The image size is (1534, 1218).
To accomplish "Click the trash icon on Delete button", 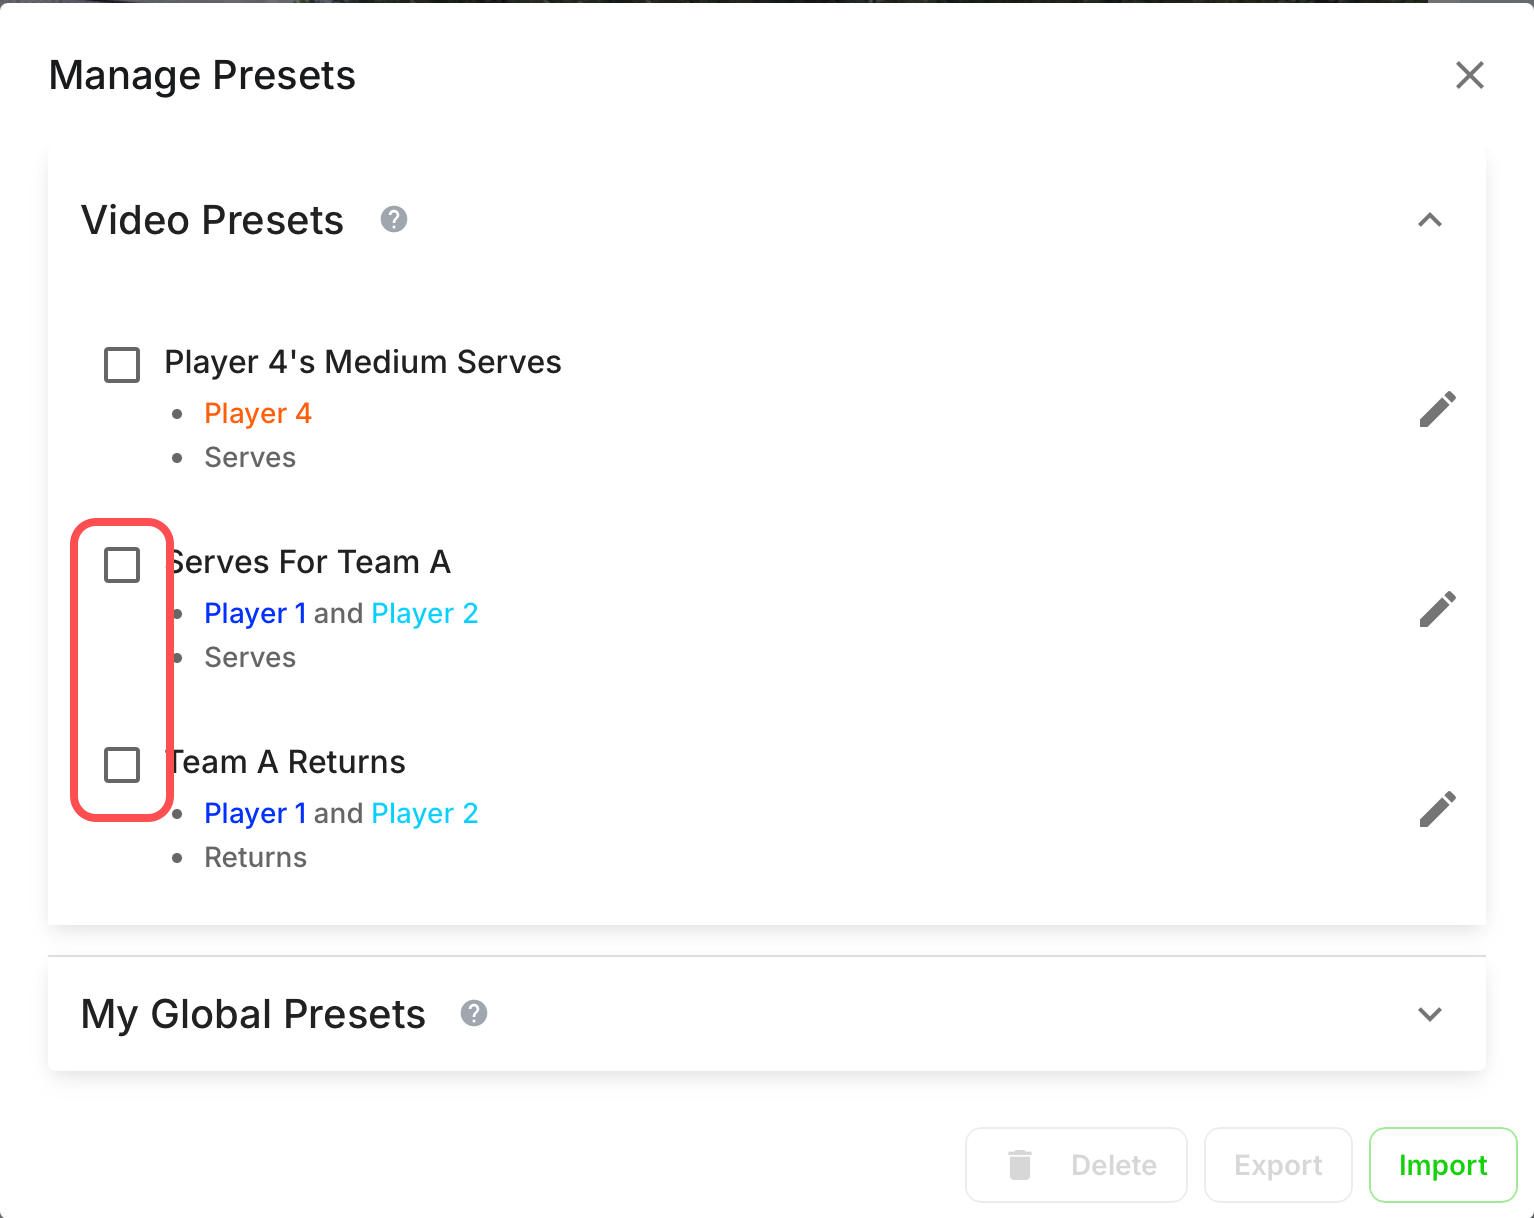I will click(x=1020, y=1165).
